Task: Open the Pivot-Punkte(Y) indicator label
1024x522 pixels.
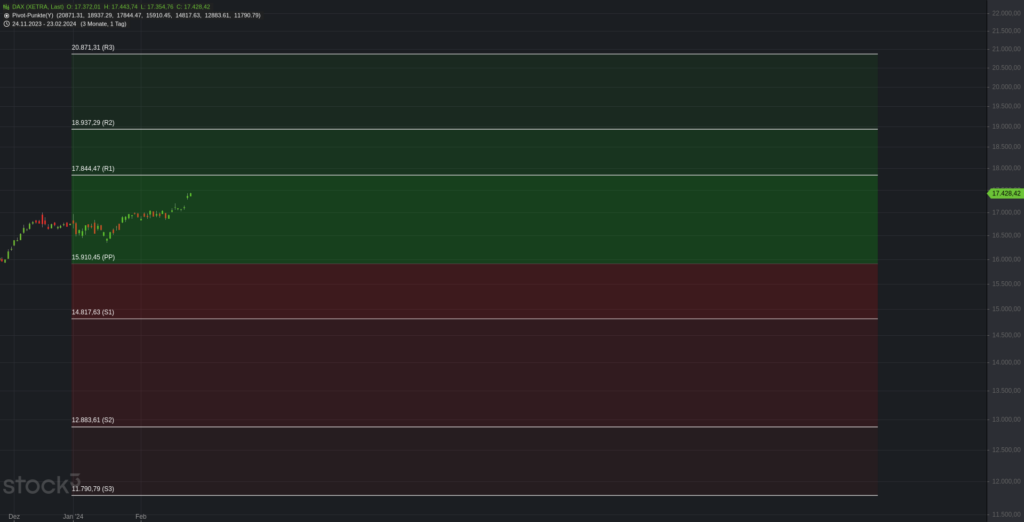Action: pos(33,15)
